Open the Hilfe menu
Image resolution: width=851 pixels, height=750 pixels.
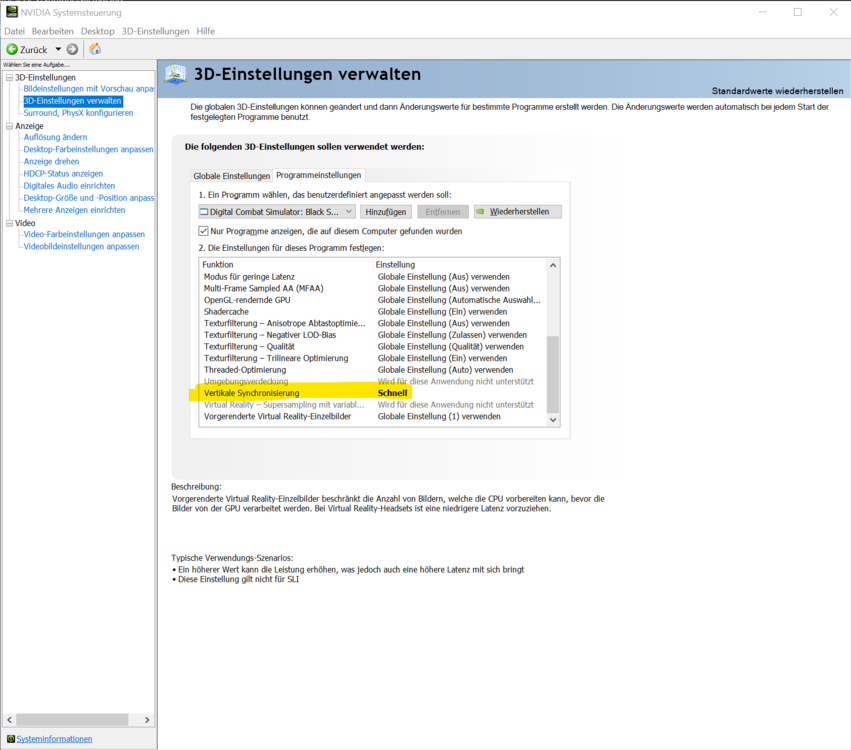(205, 30)
